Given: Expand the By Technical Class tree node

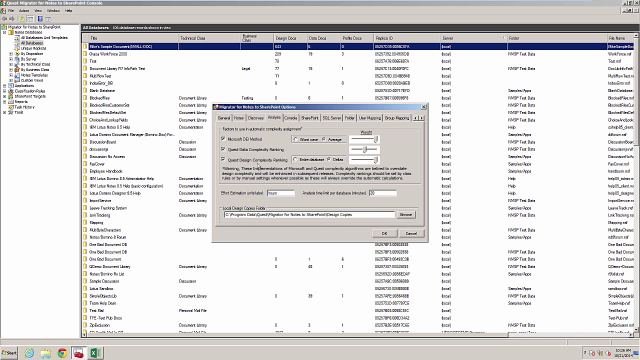Looking at the screenshot, I should pos(11,64).
